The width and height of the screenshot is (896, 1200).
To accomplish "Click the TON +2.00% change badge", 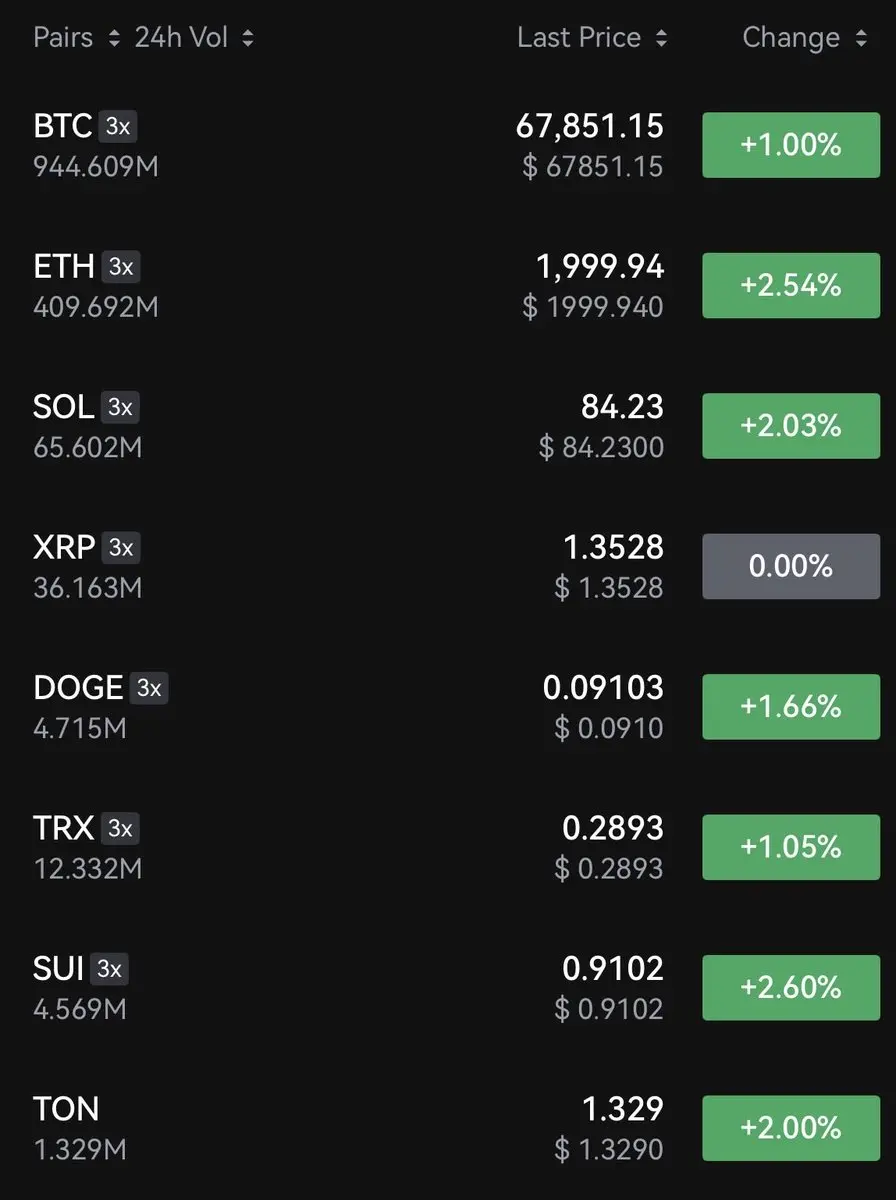I will tap(790, 1128).
